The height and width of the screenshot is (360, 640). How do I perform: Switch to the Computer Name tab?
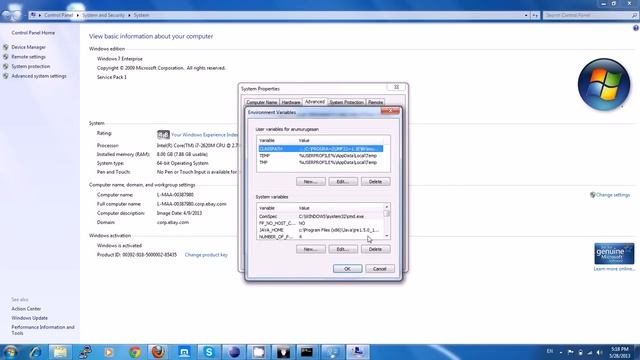tap(262, 102)
